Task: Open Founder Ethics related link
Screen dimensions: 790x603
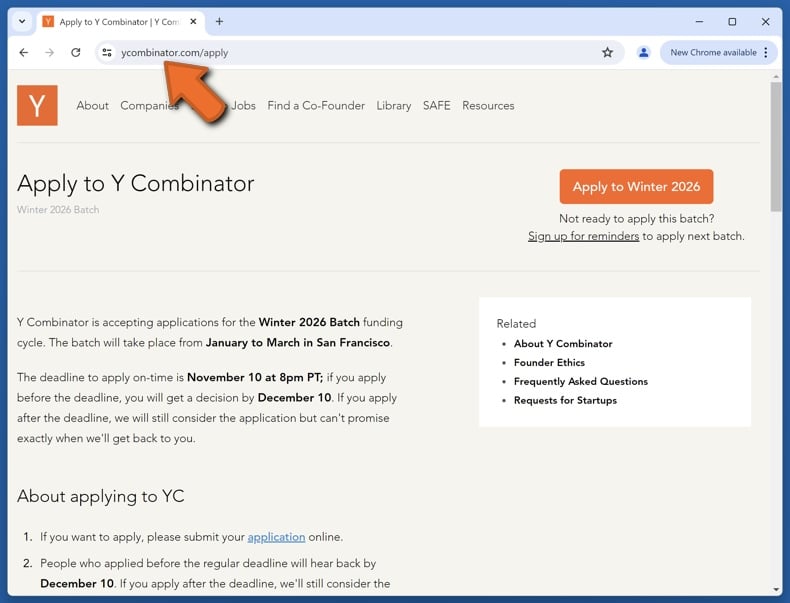Action: pyautogui.click(x=549, y=363)
